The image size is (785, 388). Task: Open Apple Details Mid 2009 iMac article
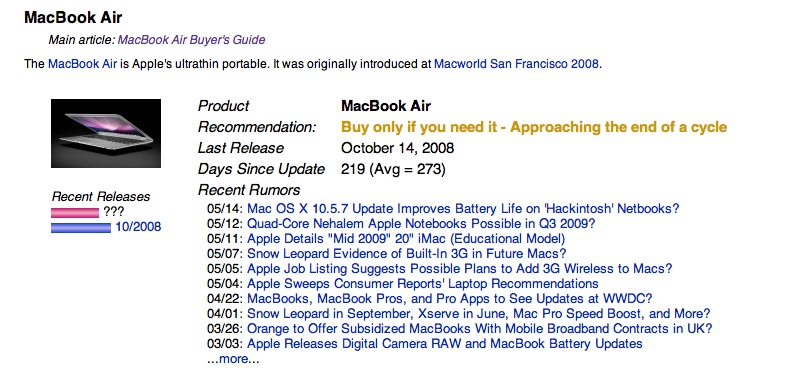406,238
